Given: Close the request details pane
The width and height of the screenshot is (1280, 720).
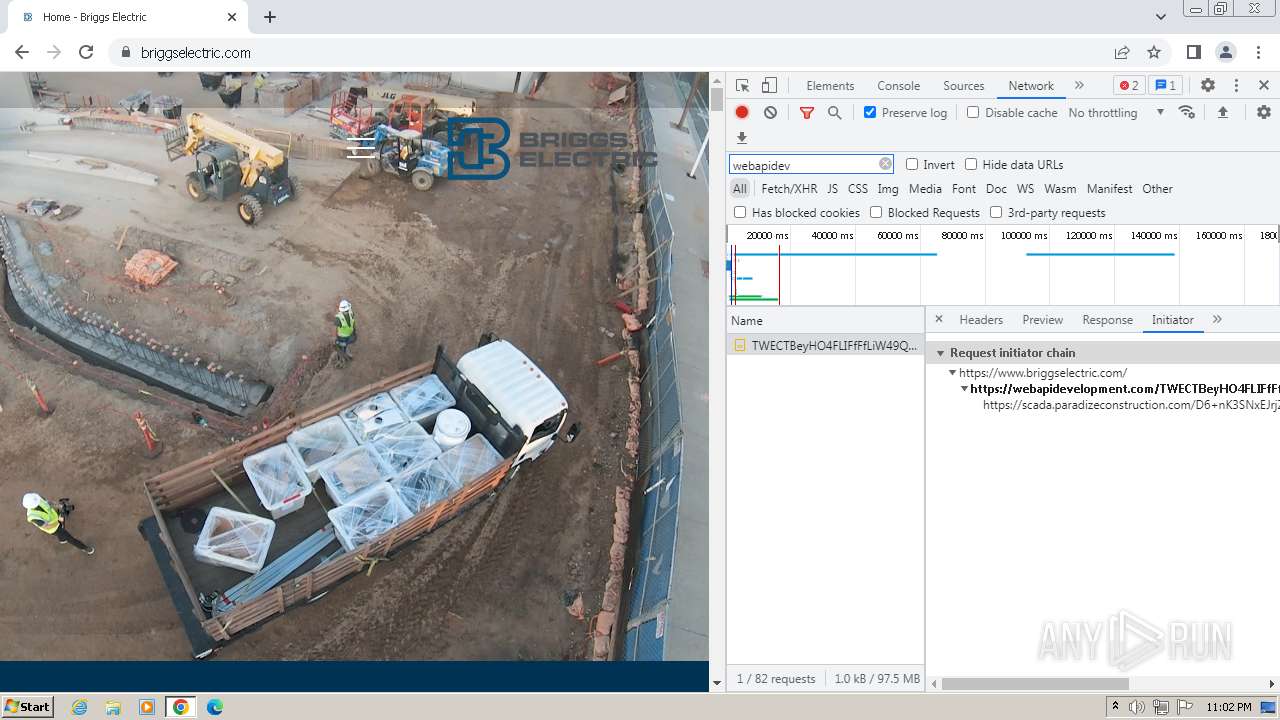Looking at the screenshot, I should coord(939,319).
